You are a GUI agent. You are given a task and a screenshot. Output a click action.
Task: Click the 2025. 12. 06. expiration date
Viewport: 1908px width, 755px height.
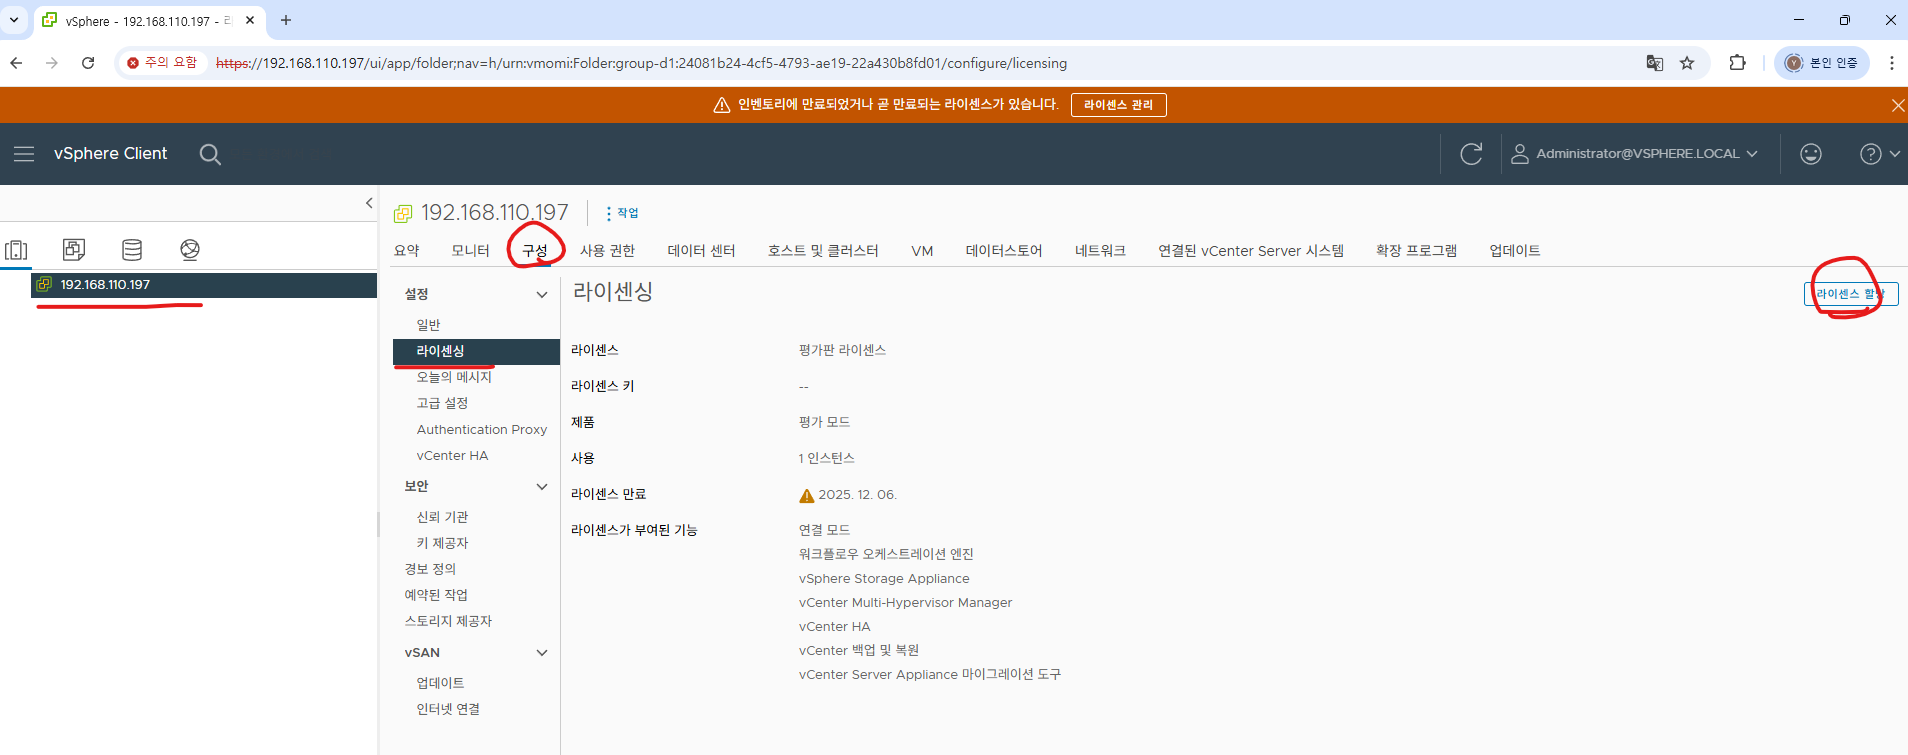pos(857,495)
